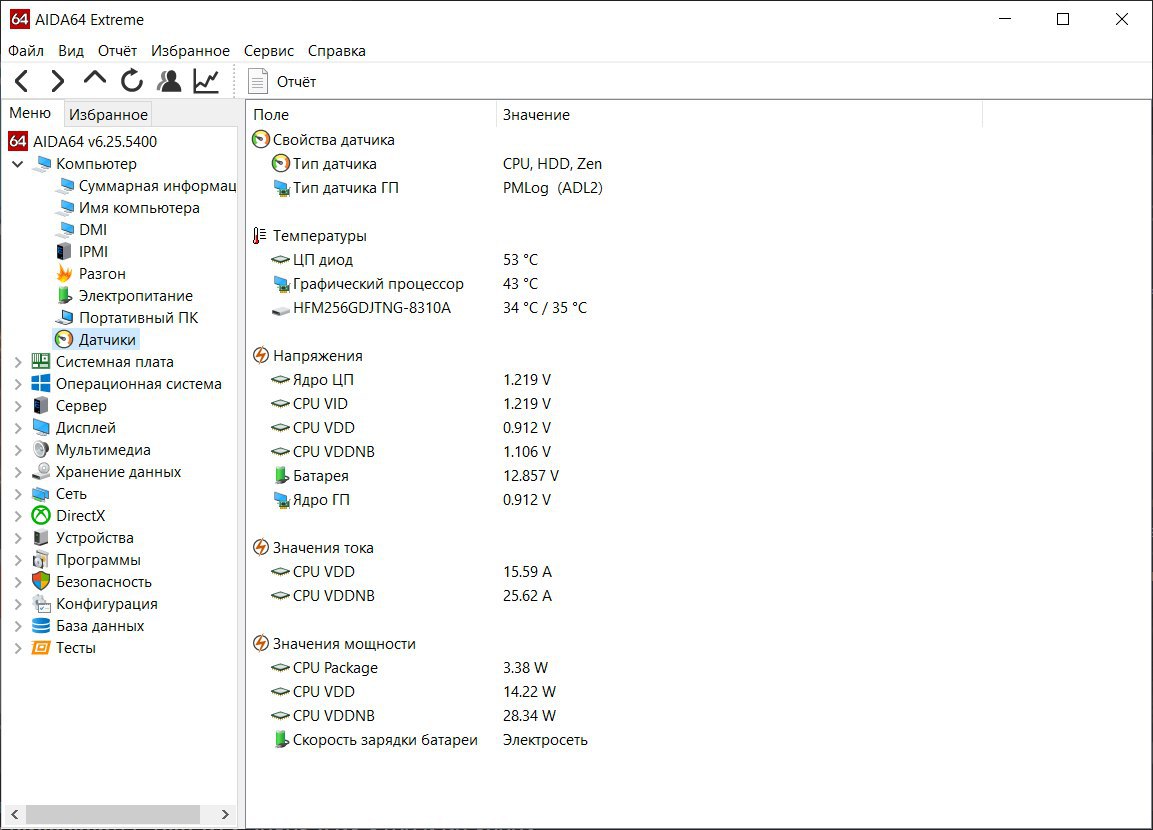The height and width of the screenshot is (830, 1153).
Task: Go forward with the right arrow toolbar icon
Action: [x=57, y=81]
